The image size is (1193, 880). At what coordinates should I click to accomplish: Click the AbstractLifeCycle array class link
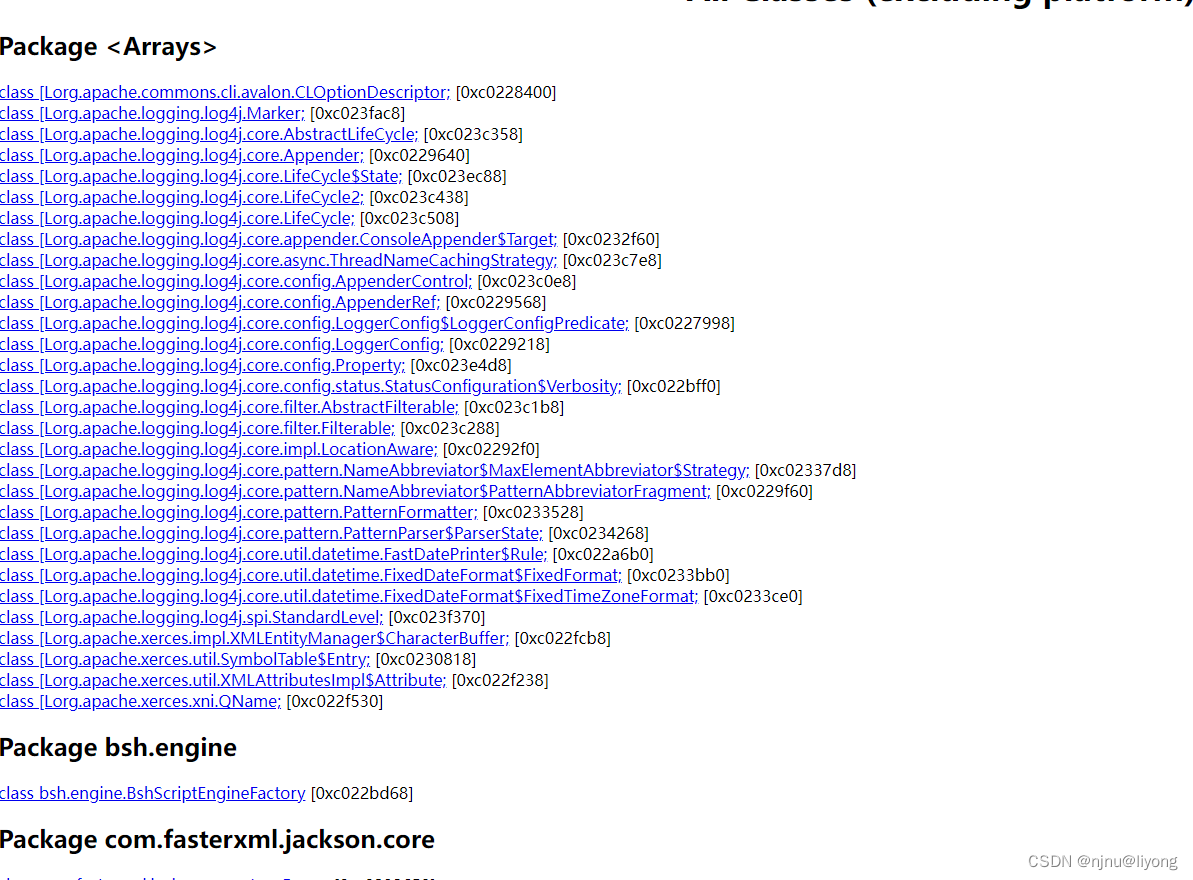(209, 135)
